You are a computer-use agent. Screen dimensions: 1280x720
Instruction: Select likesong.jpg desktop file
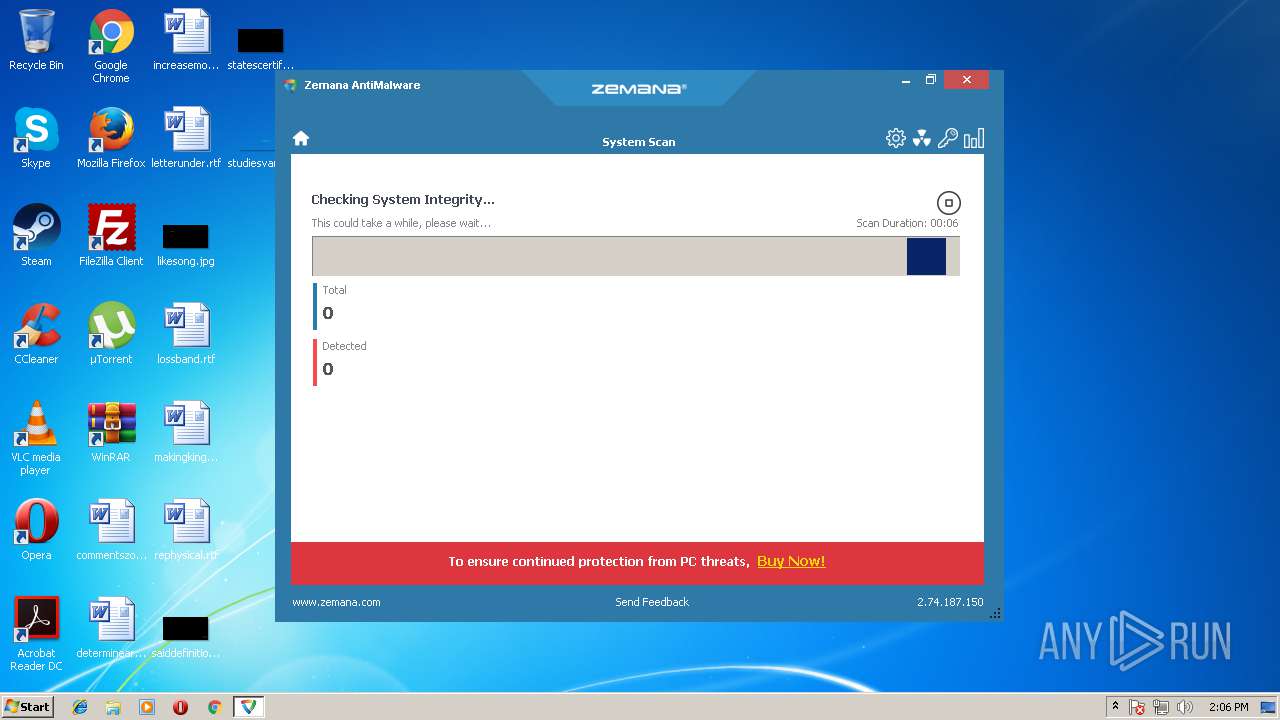point(186,244)
